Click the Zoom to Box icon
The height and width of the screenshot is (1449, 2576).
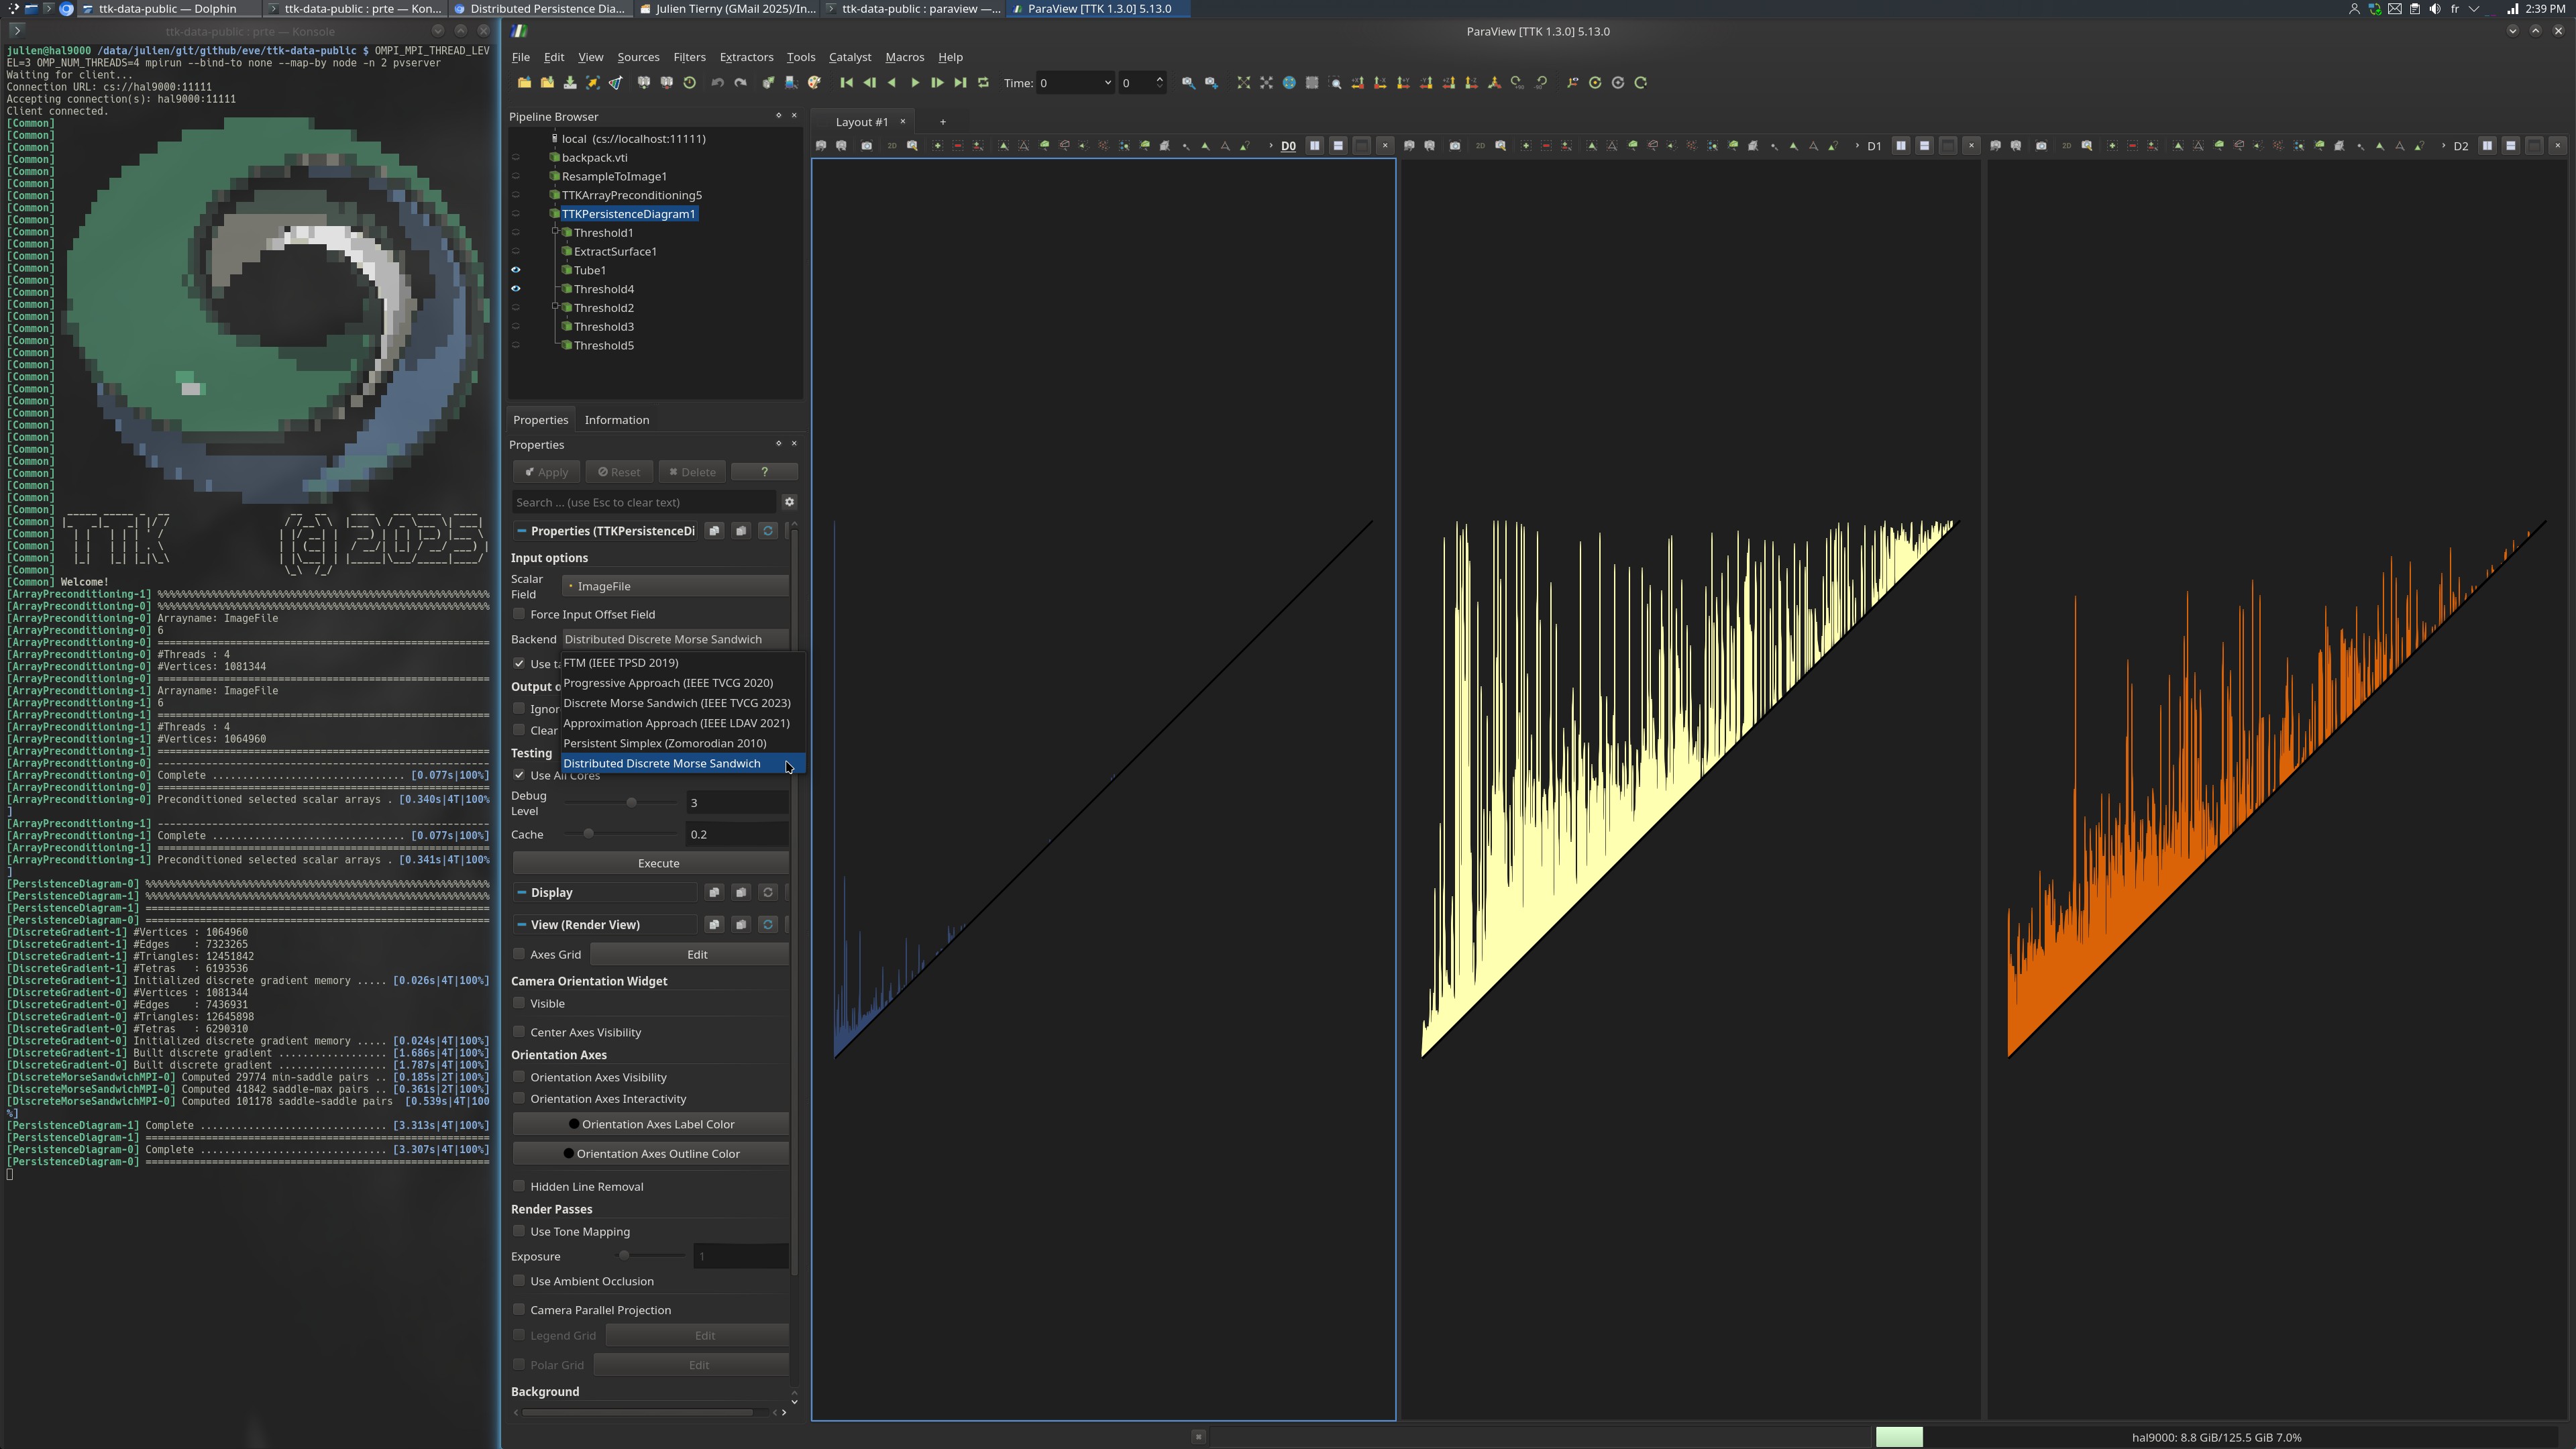point(1335,83)
